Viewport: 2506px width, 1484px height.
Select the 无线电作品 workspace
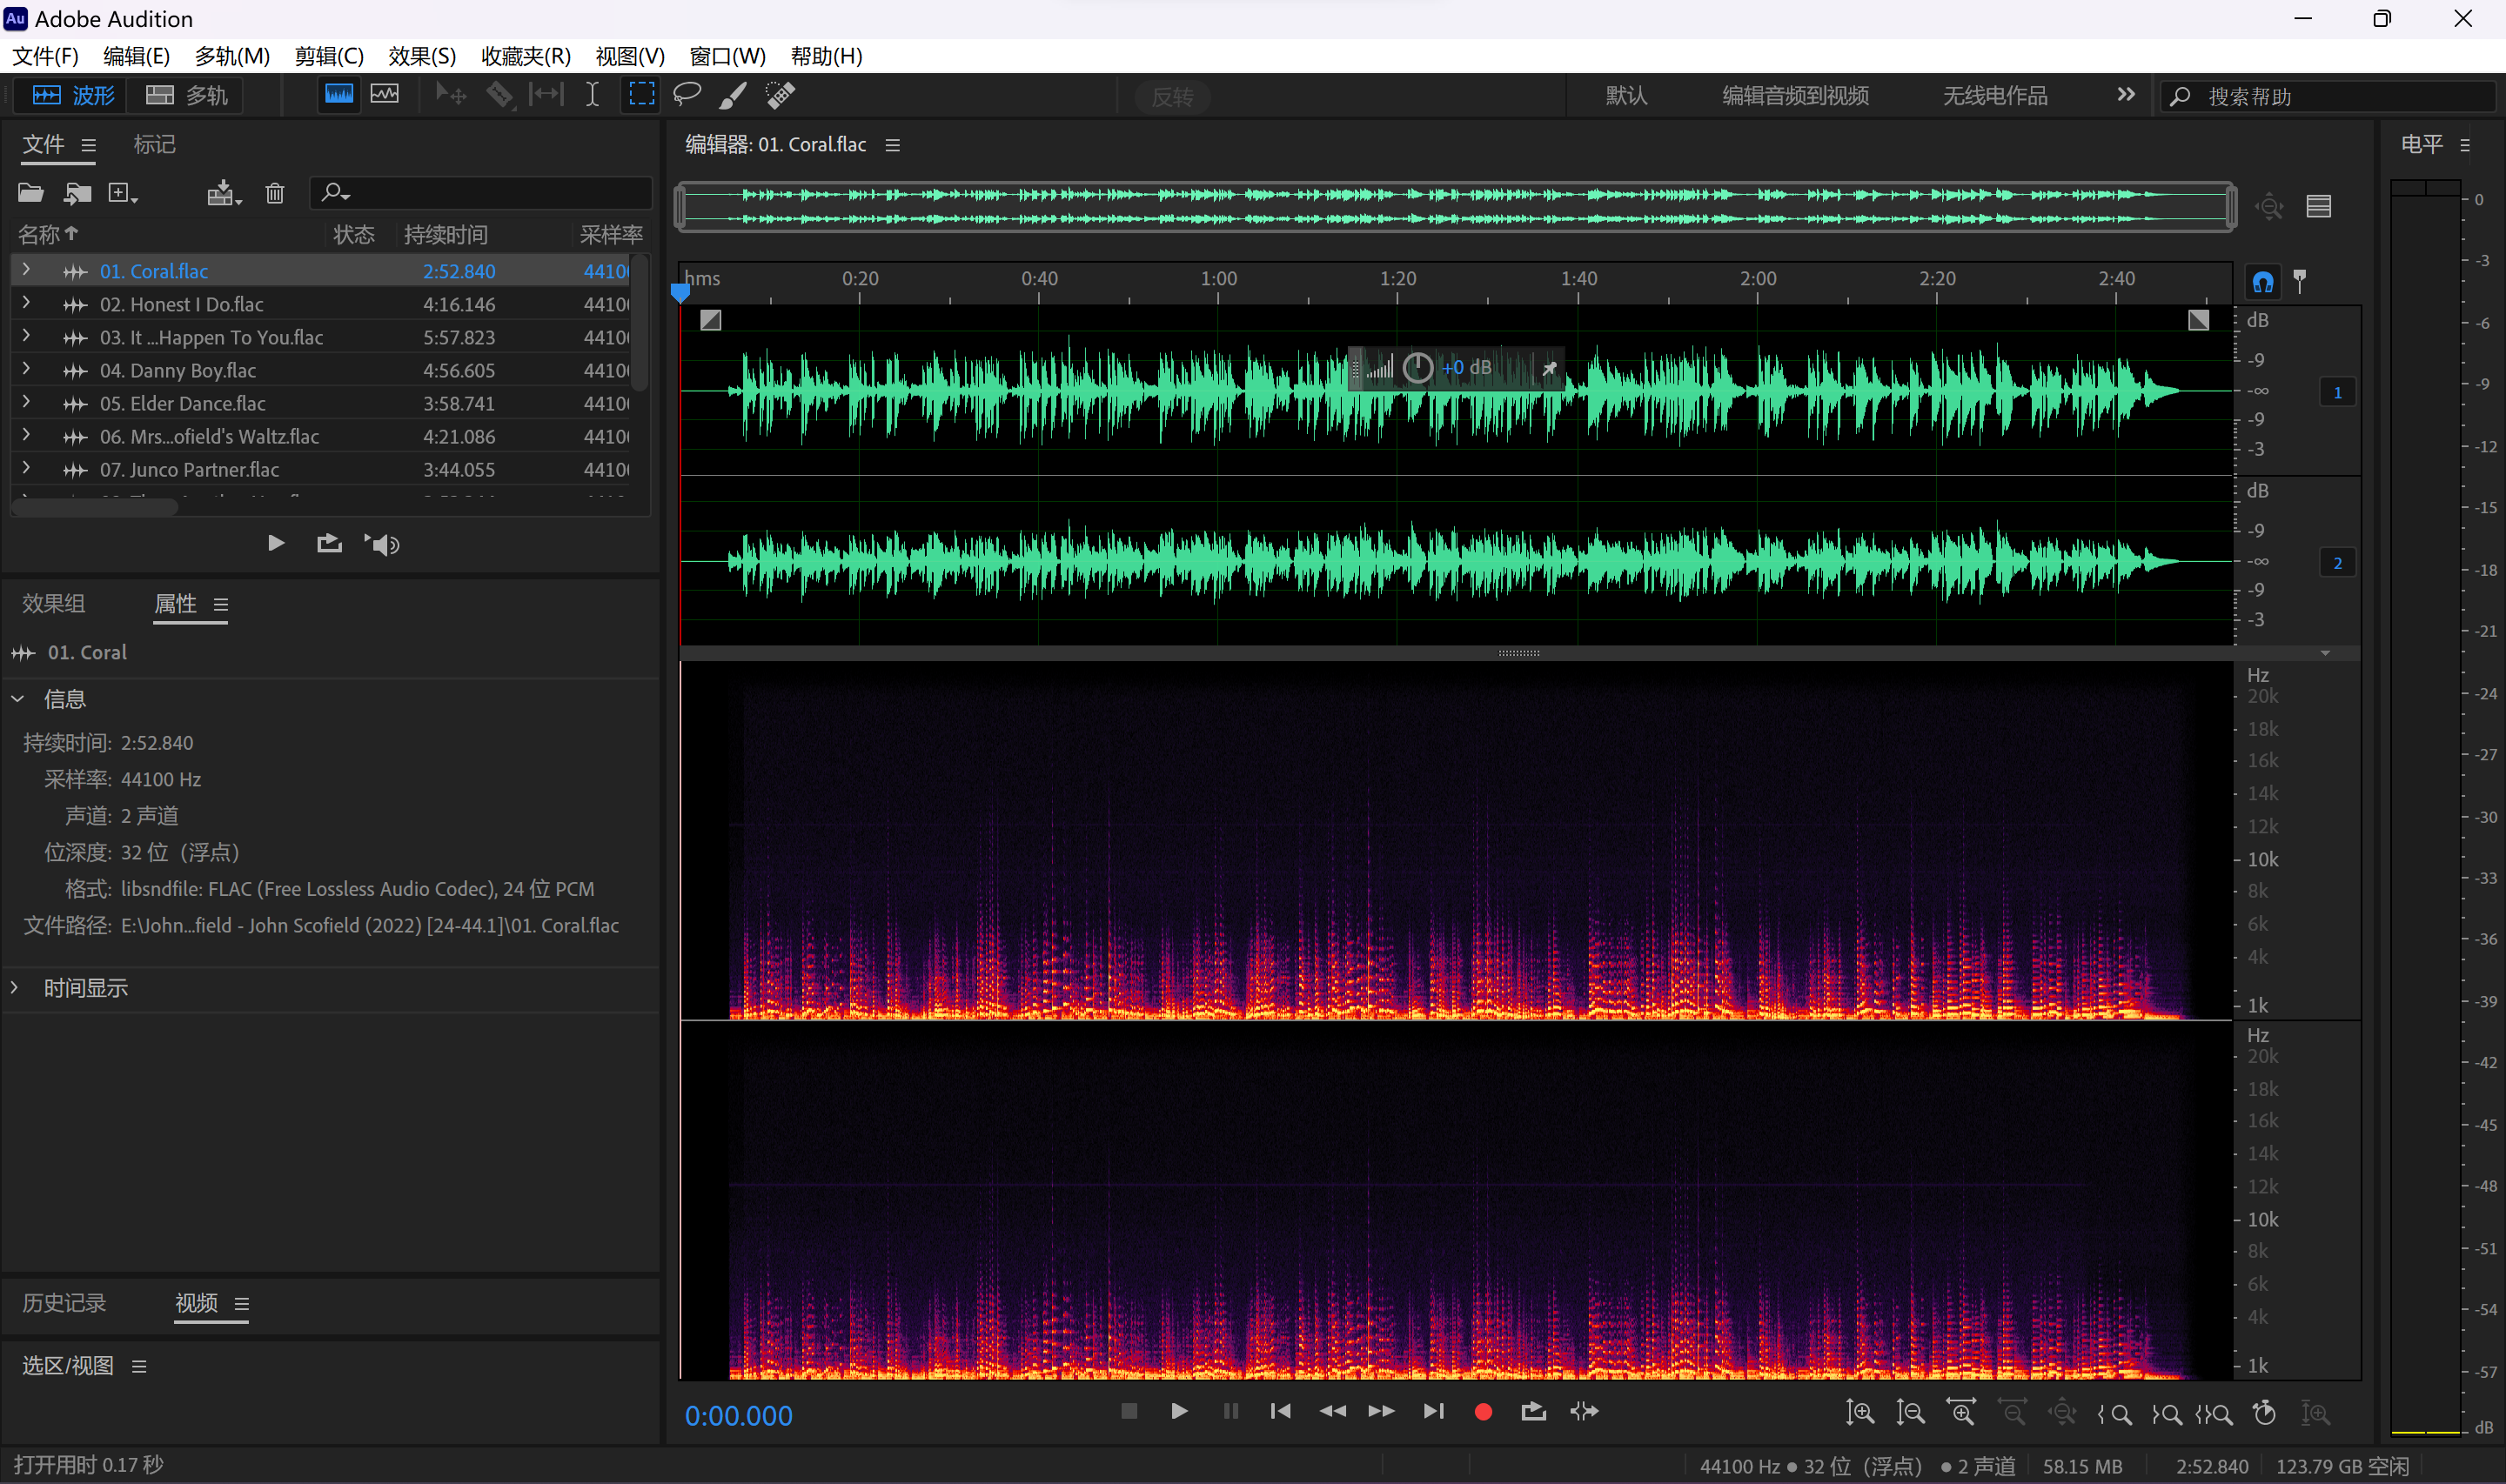(1994, 96)
